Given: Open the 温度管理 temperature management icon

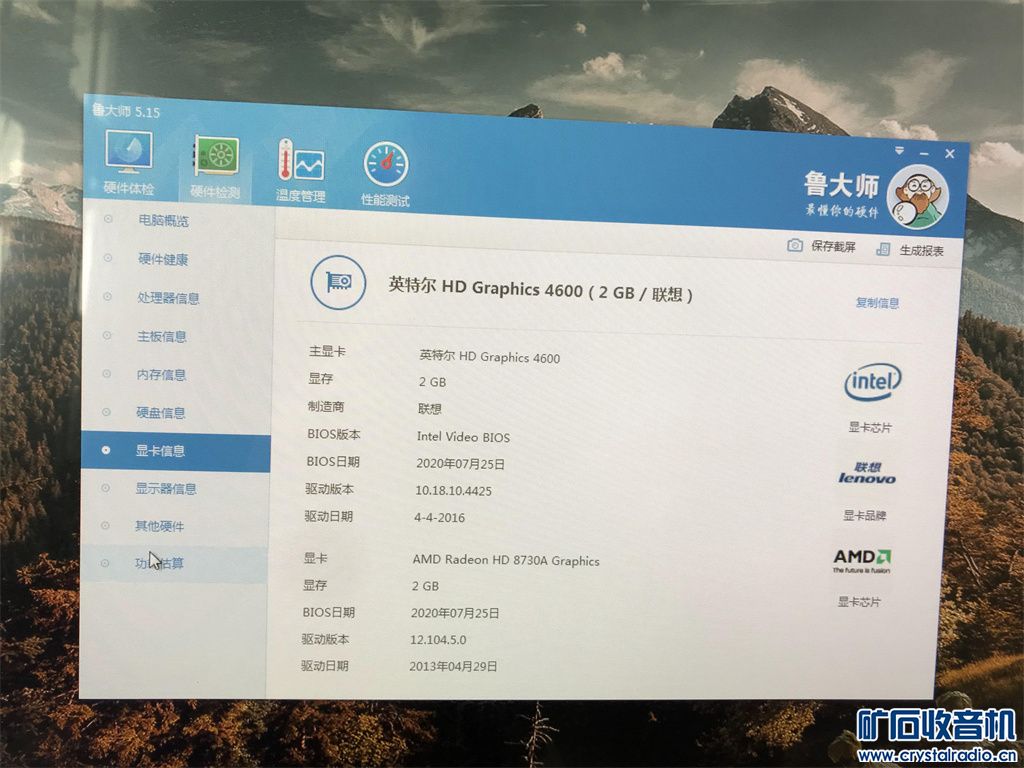Looking at the screenshot, I should click(x=300, y=170).
